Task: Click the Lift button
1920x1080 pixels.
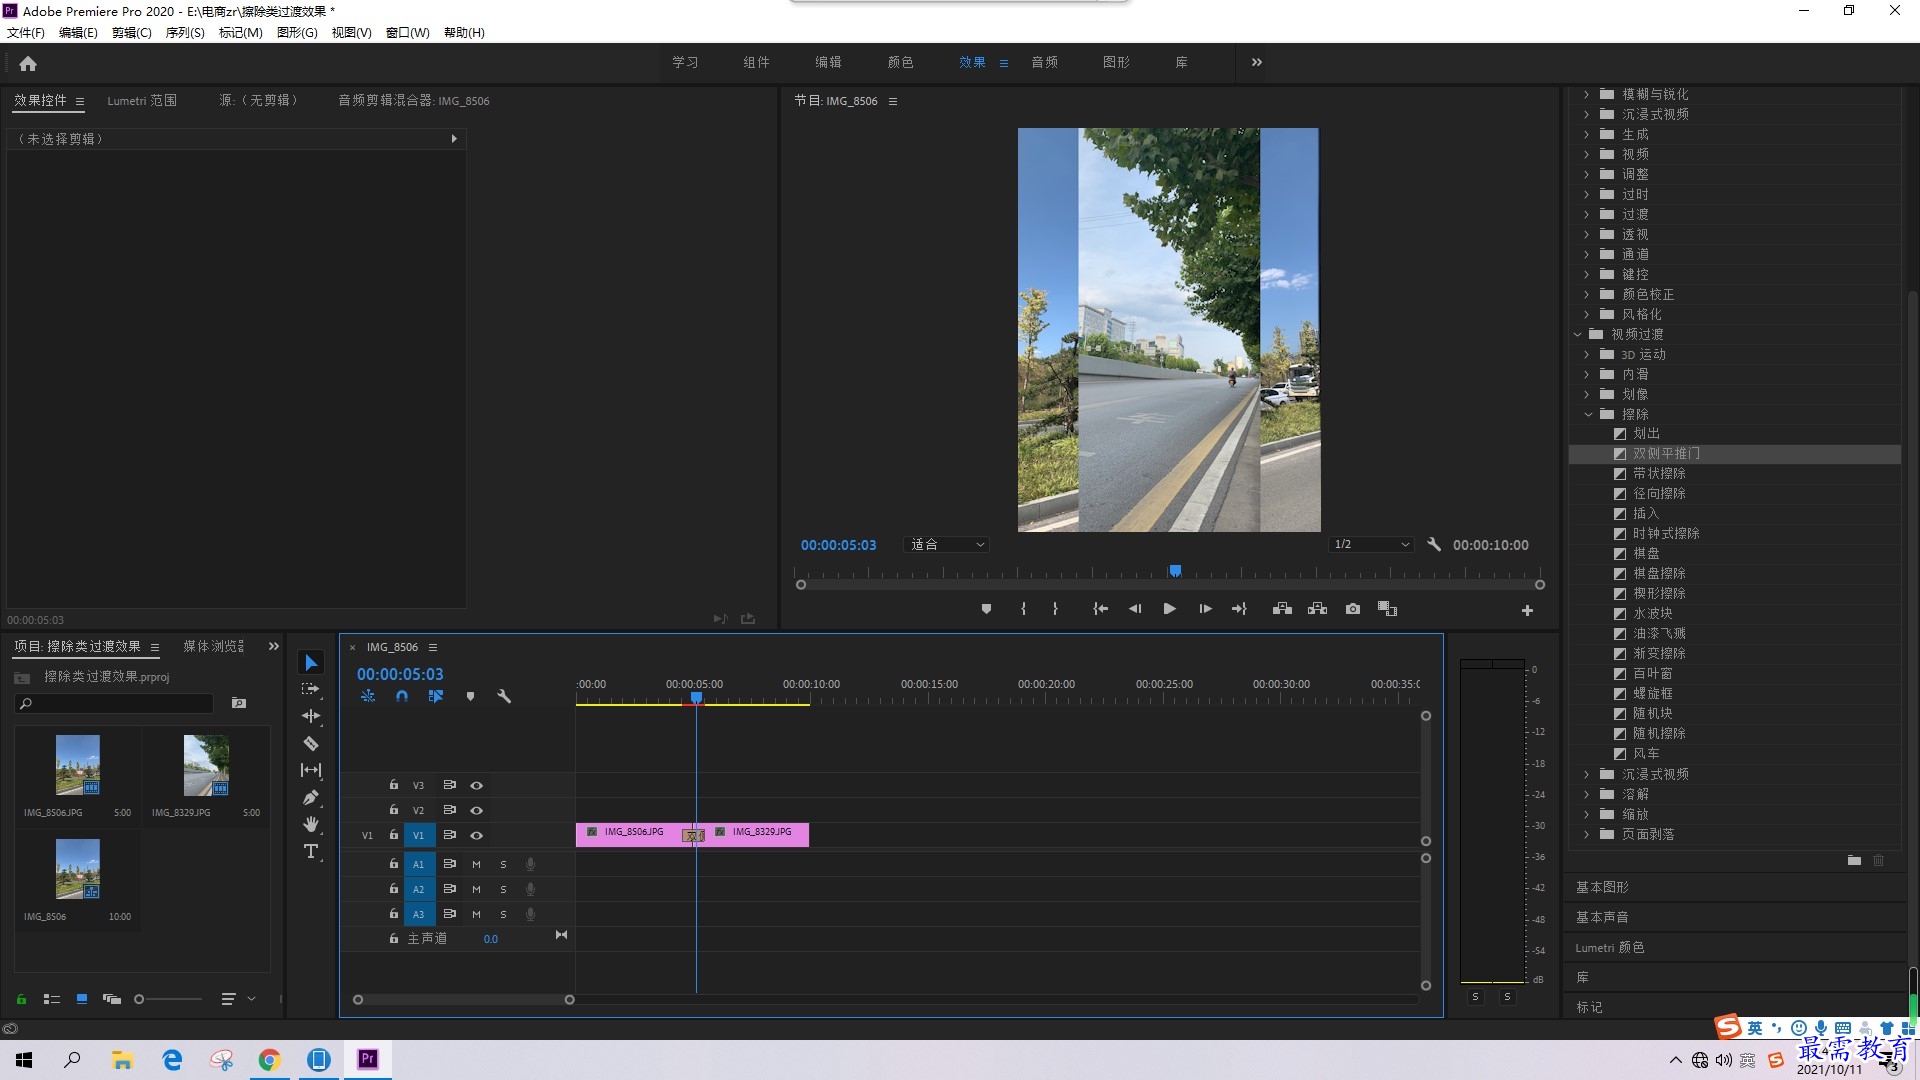Action: [x=1282, y=609]
